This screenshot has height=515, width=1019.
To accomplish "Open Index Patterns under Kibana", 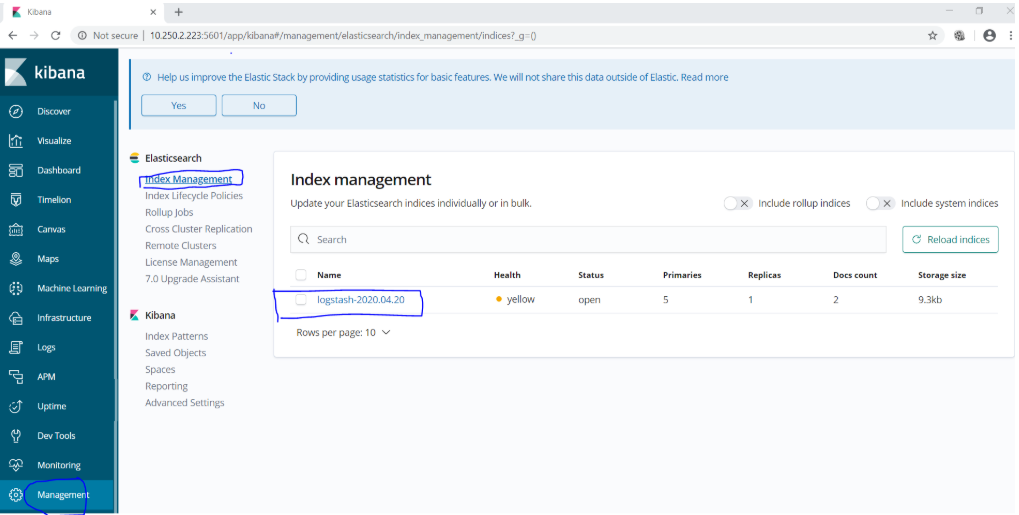I will tap(176, 336).
